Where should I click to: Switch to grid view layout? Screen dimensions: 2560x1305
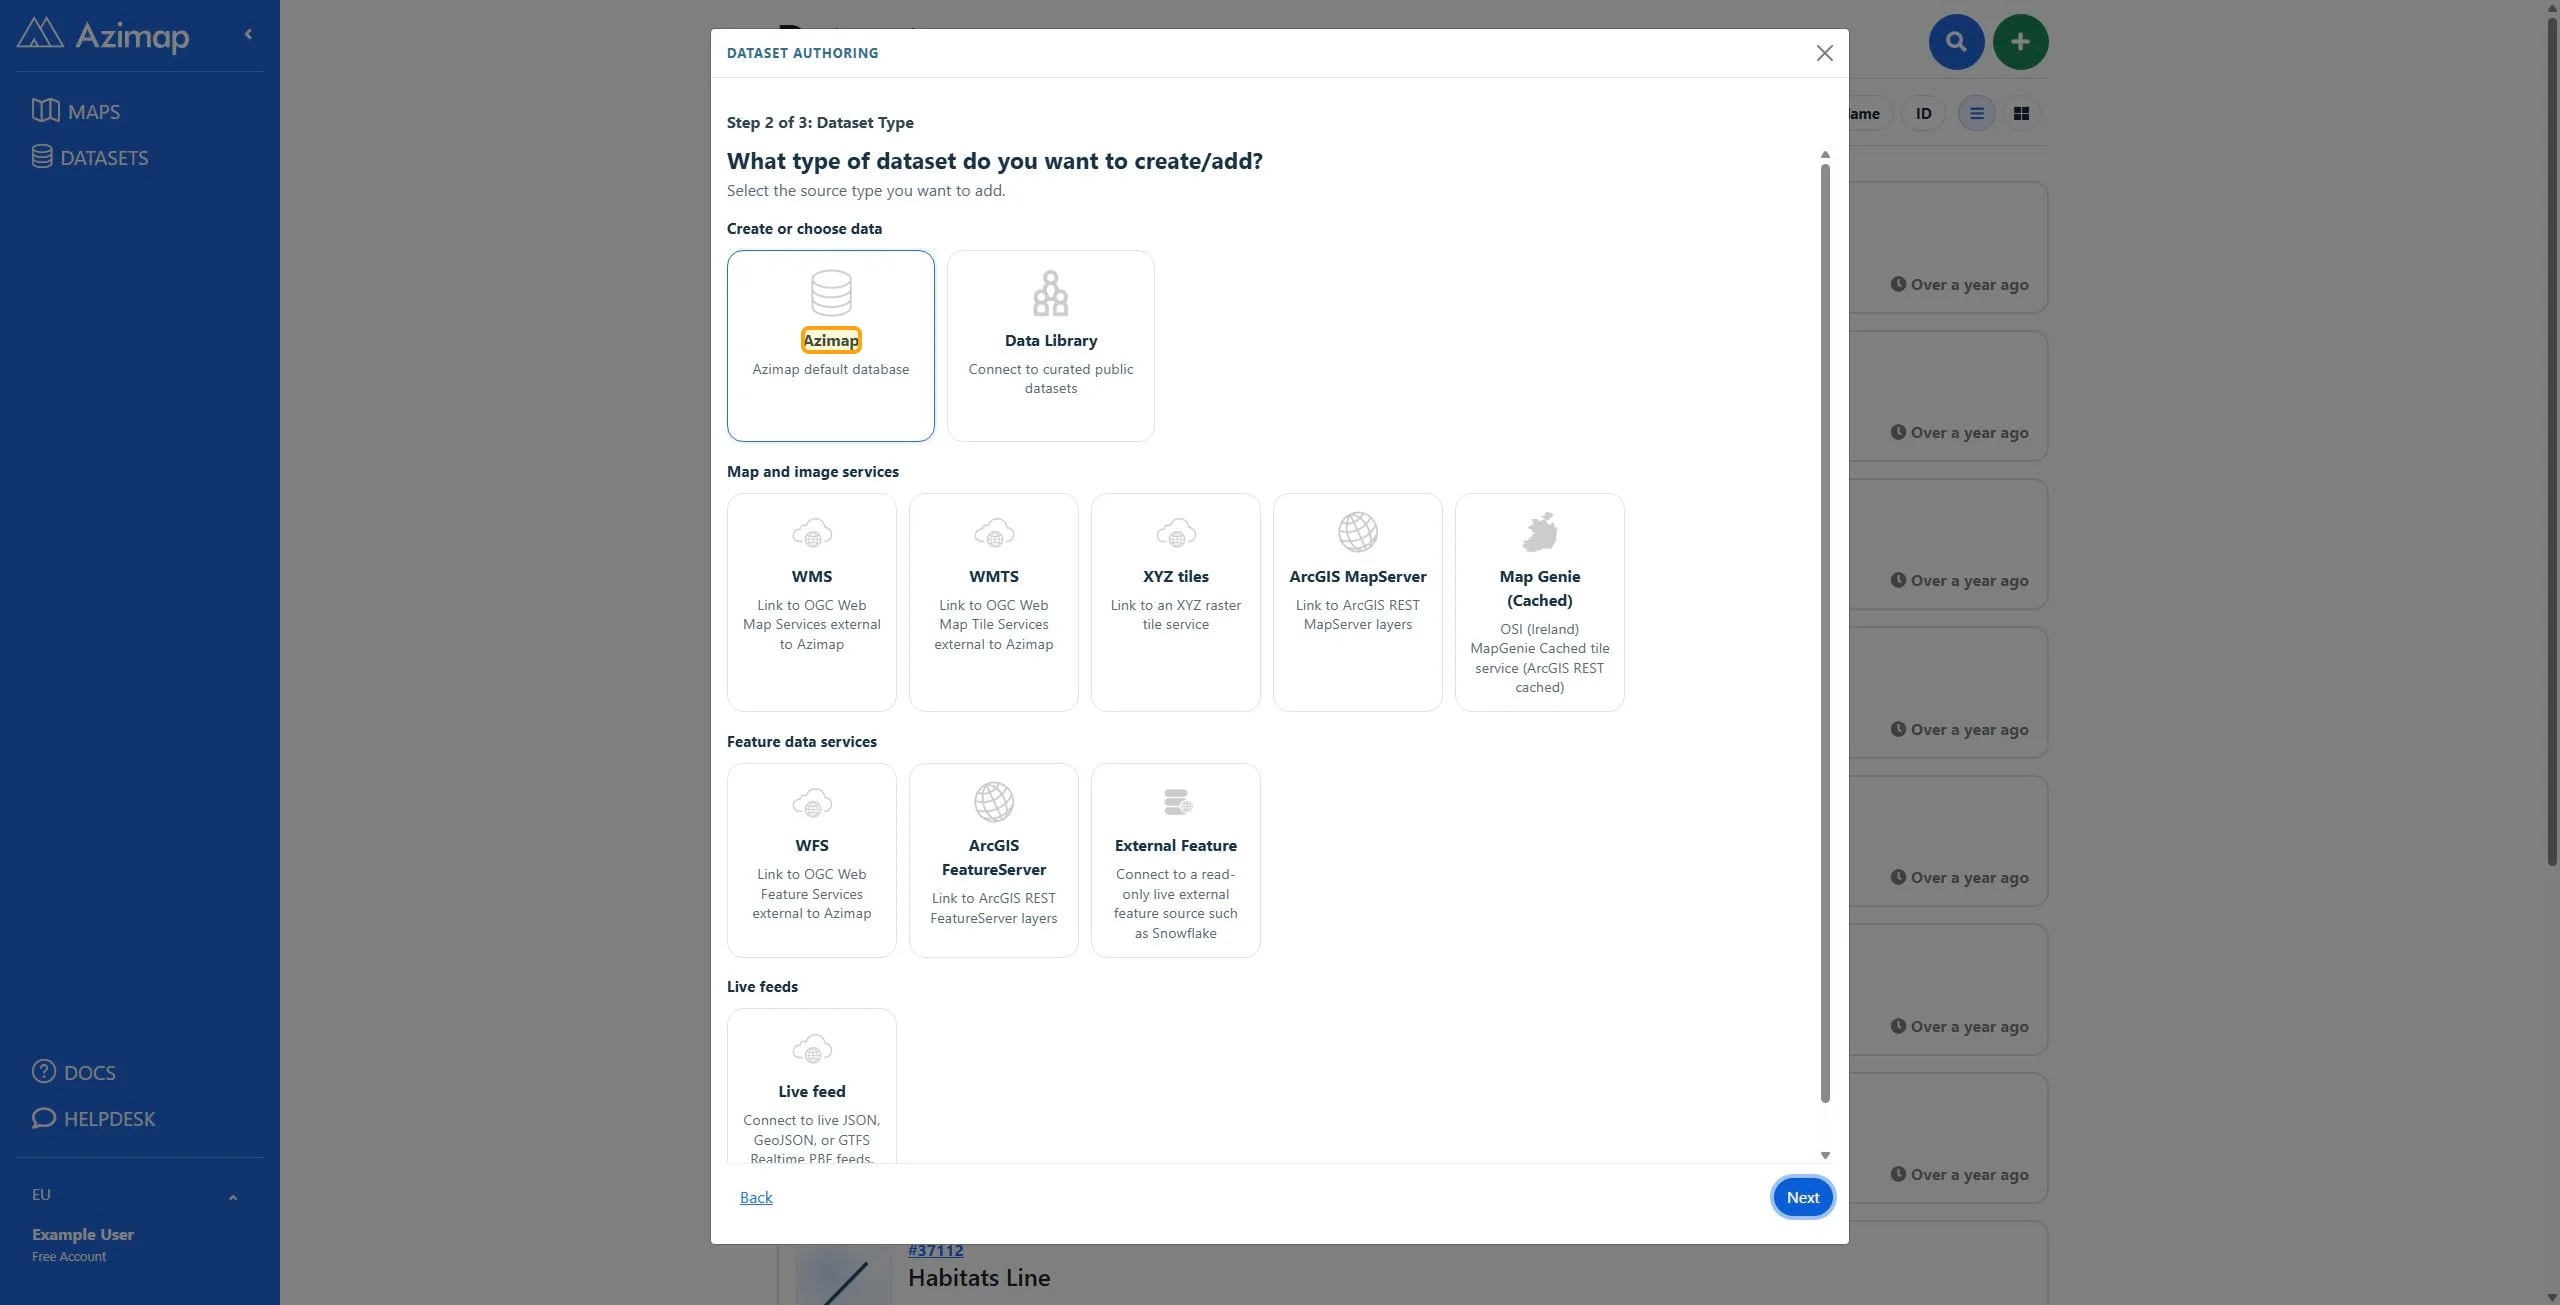point(2021,114)
